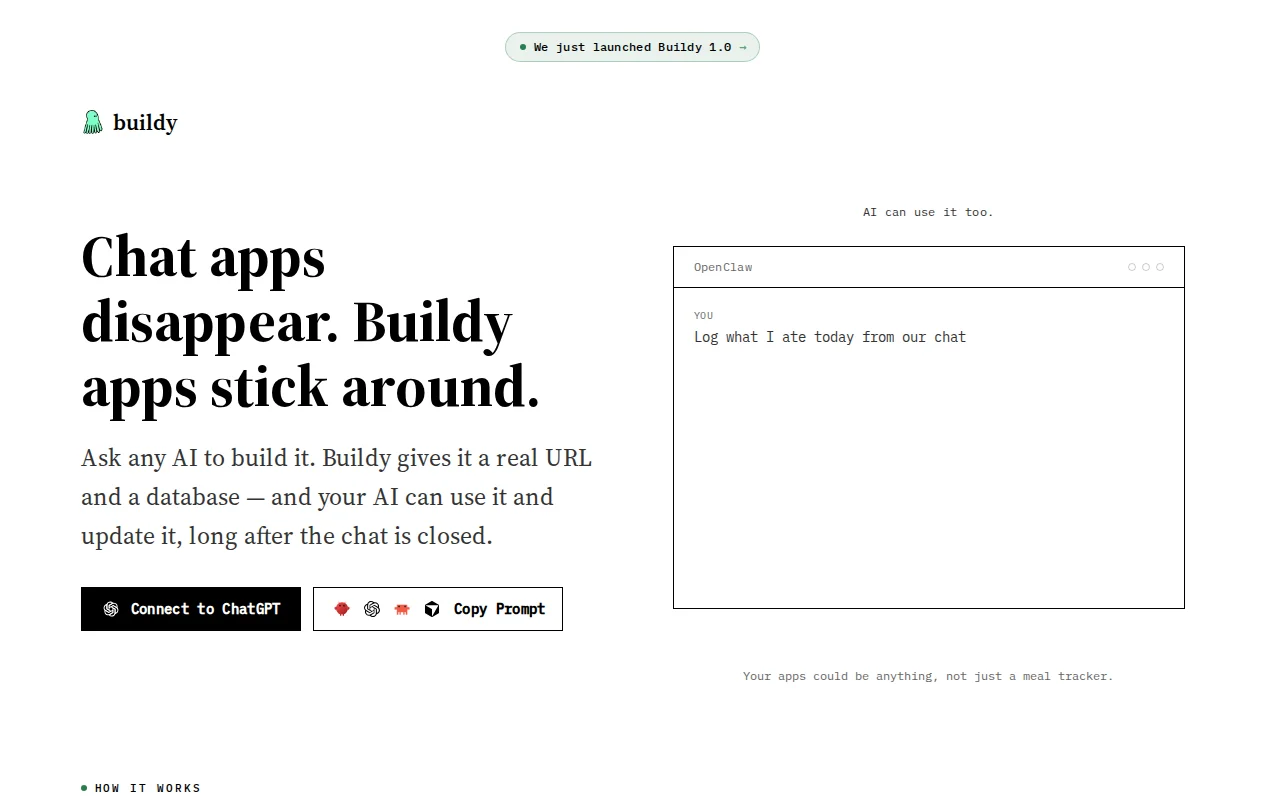The image size is (1280, 800).
Task: Click the buildy squid logo icon
Action: [92, 123]
